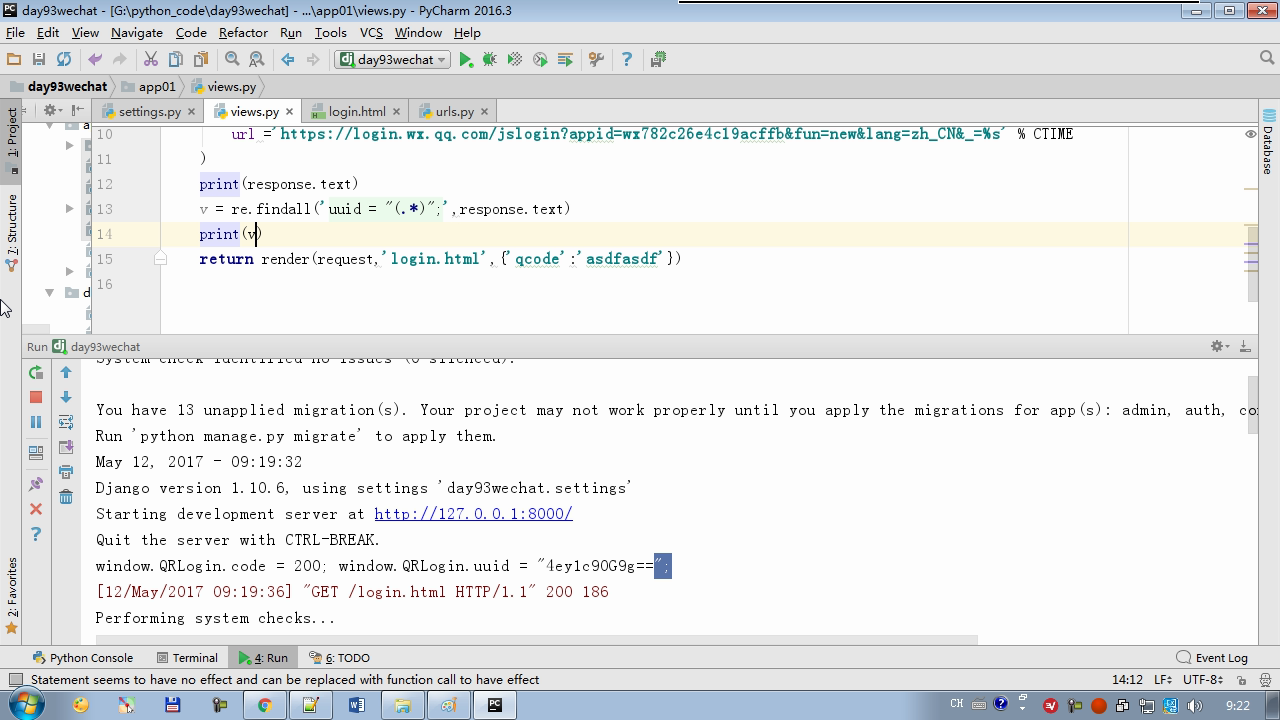Open Help with the toolbar question mark
The width and height of the screenshot is (1280, 720).
point(627,60)
